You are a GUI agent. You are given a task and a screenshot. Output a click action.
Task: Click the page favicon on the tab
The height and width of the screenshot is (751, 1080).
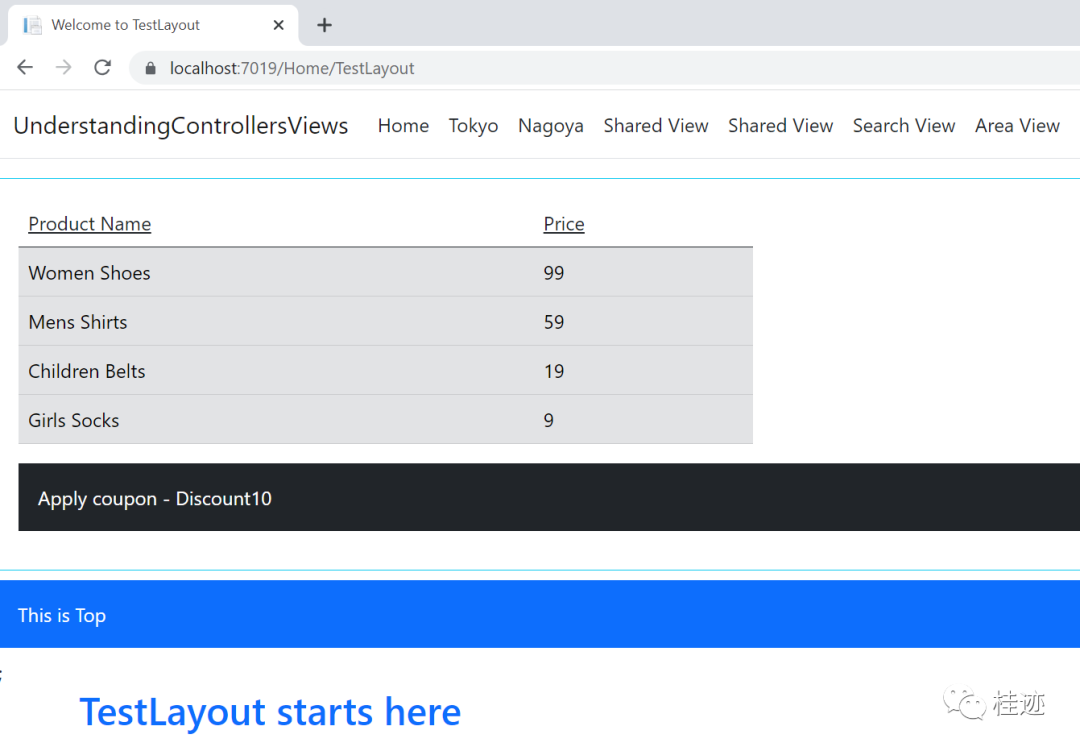click(x=32, y=25)
